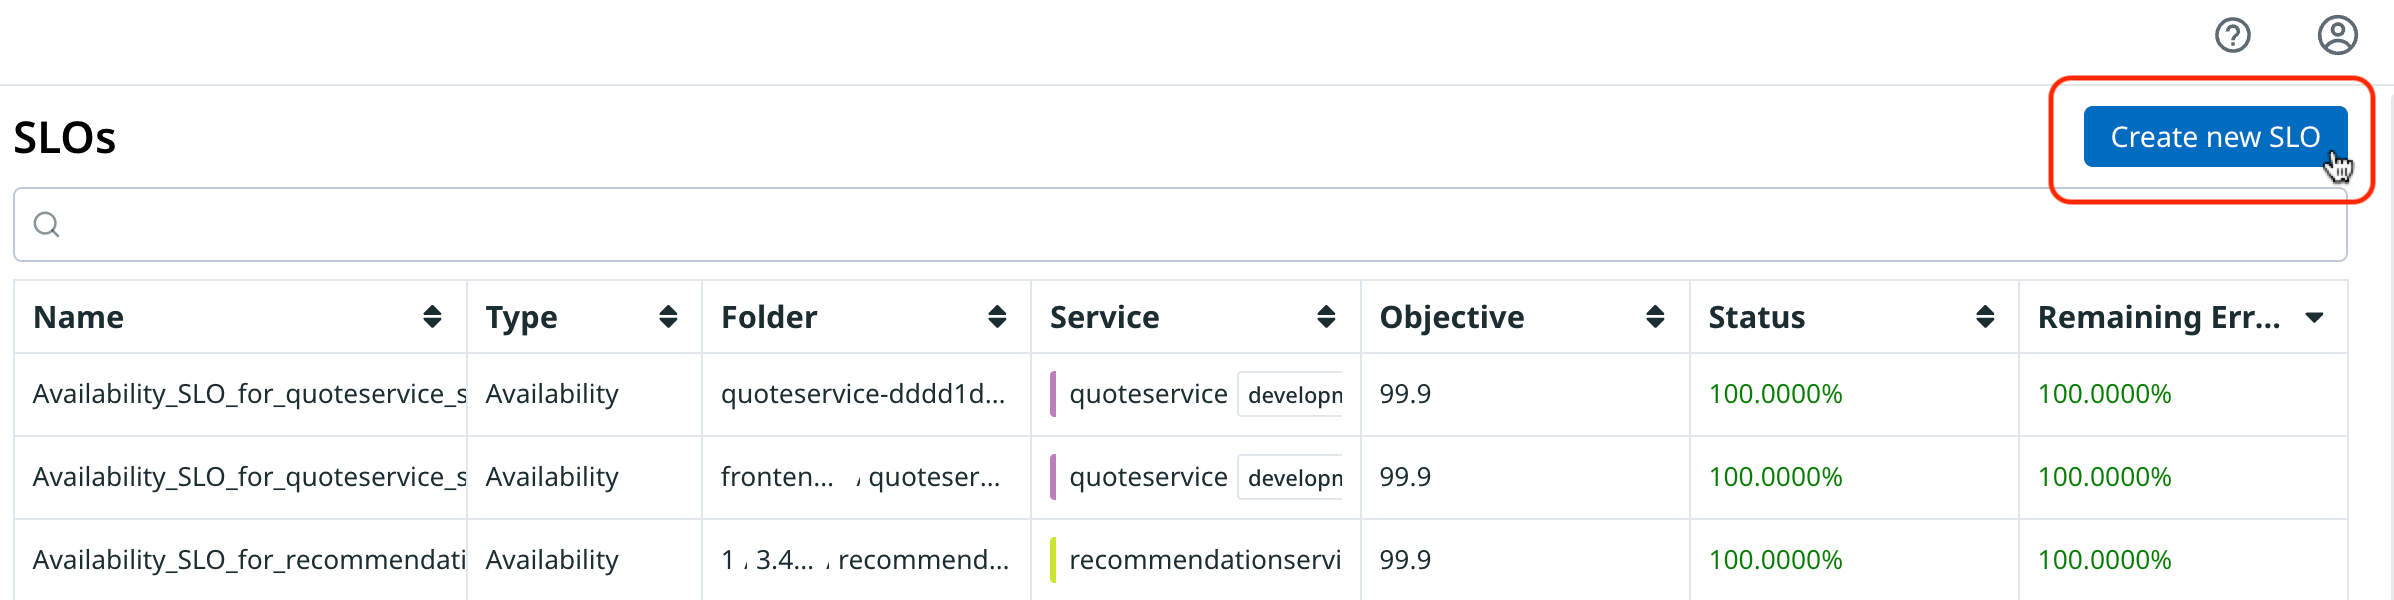2394x600 pixels.
Task: Select the development tag in first row
Action: tap(1294, 395)
